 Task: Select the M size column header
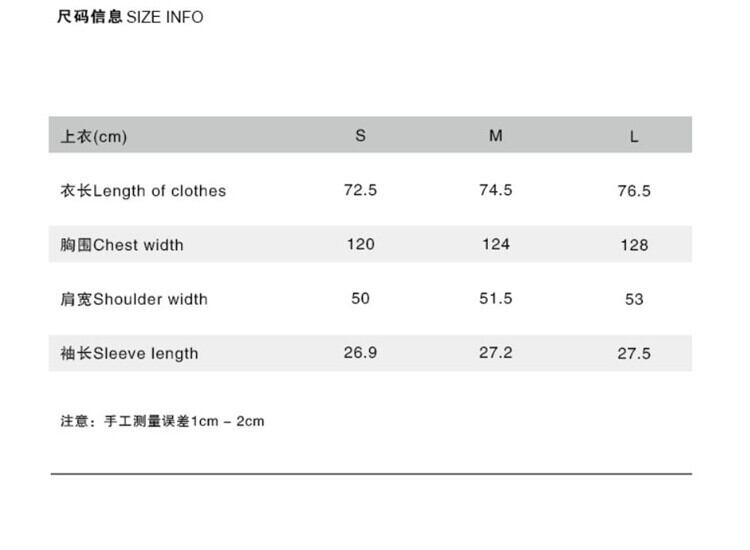click(495, 136)
